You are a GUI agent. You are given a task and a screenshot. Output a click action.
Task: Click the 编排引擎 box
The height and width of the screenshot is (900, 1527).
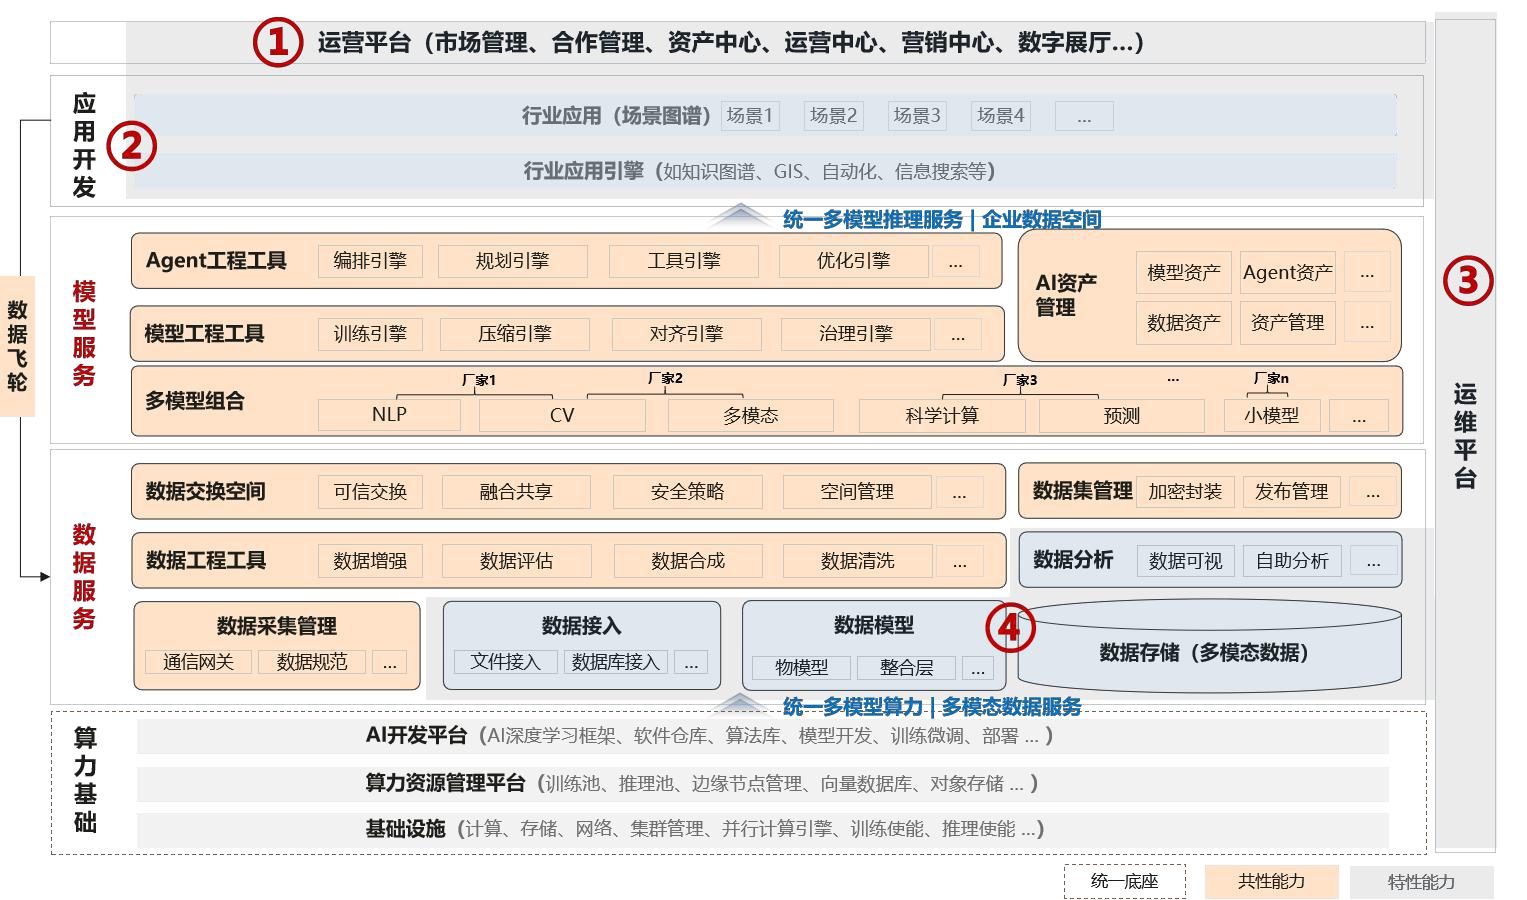[x=370, y=262]
